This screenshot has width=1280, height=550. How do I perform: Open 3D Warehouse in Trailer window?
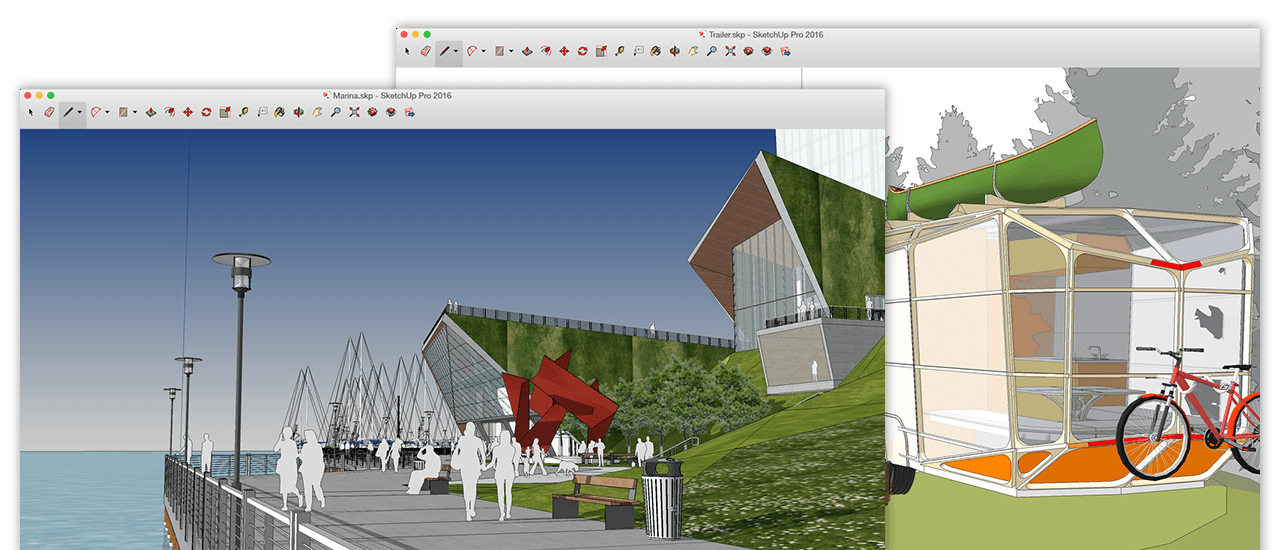(748, 50)
